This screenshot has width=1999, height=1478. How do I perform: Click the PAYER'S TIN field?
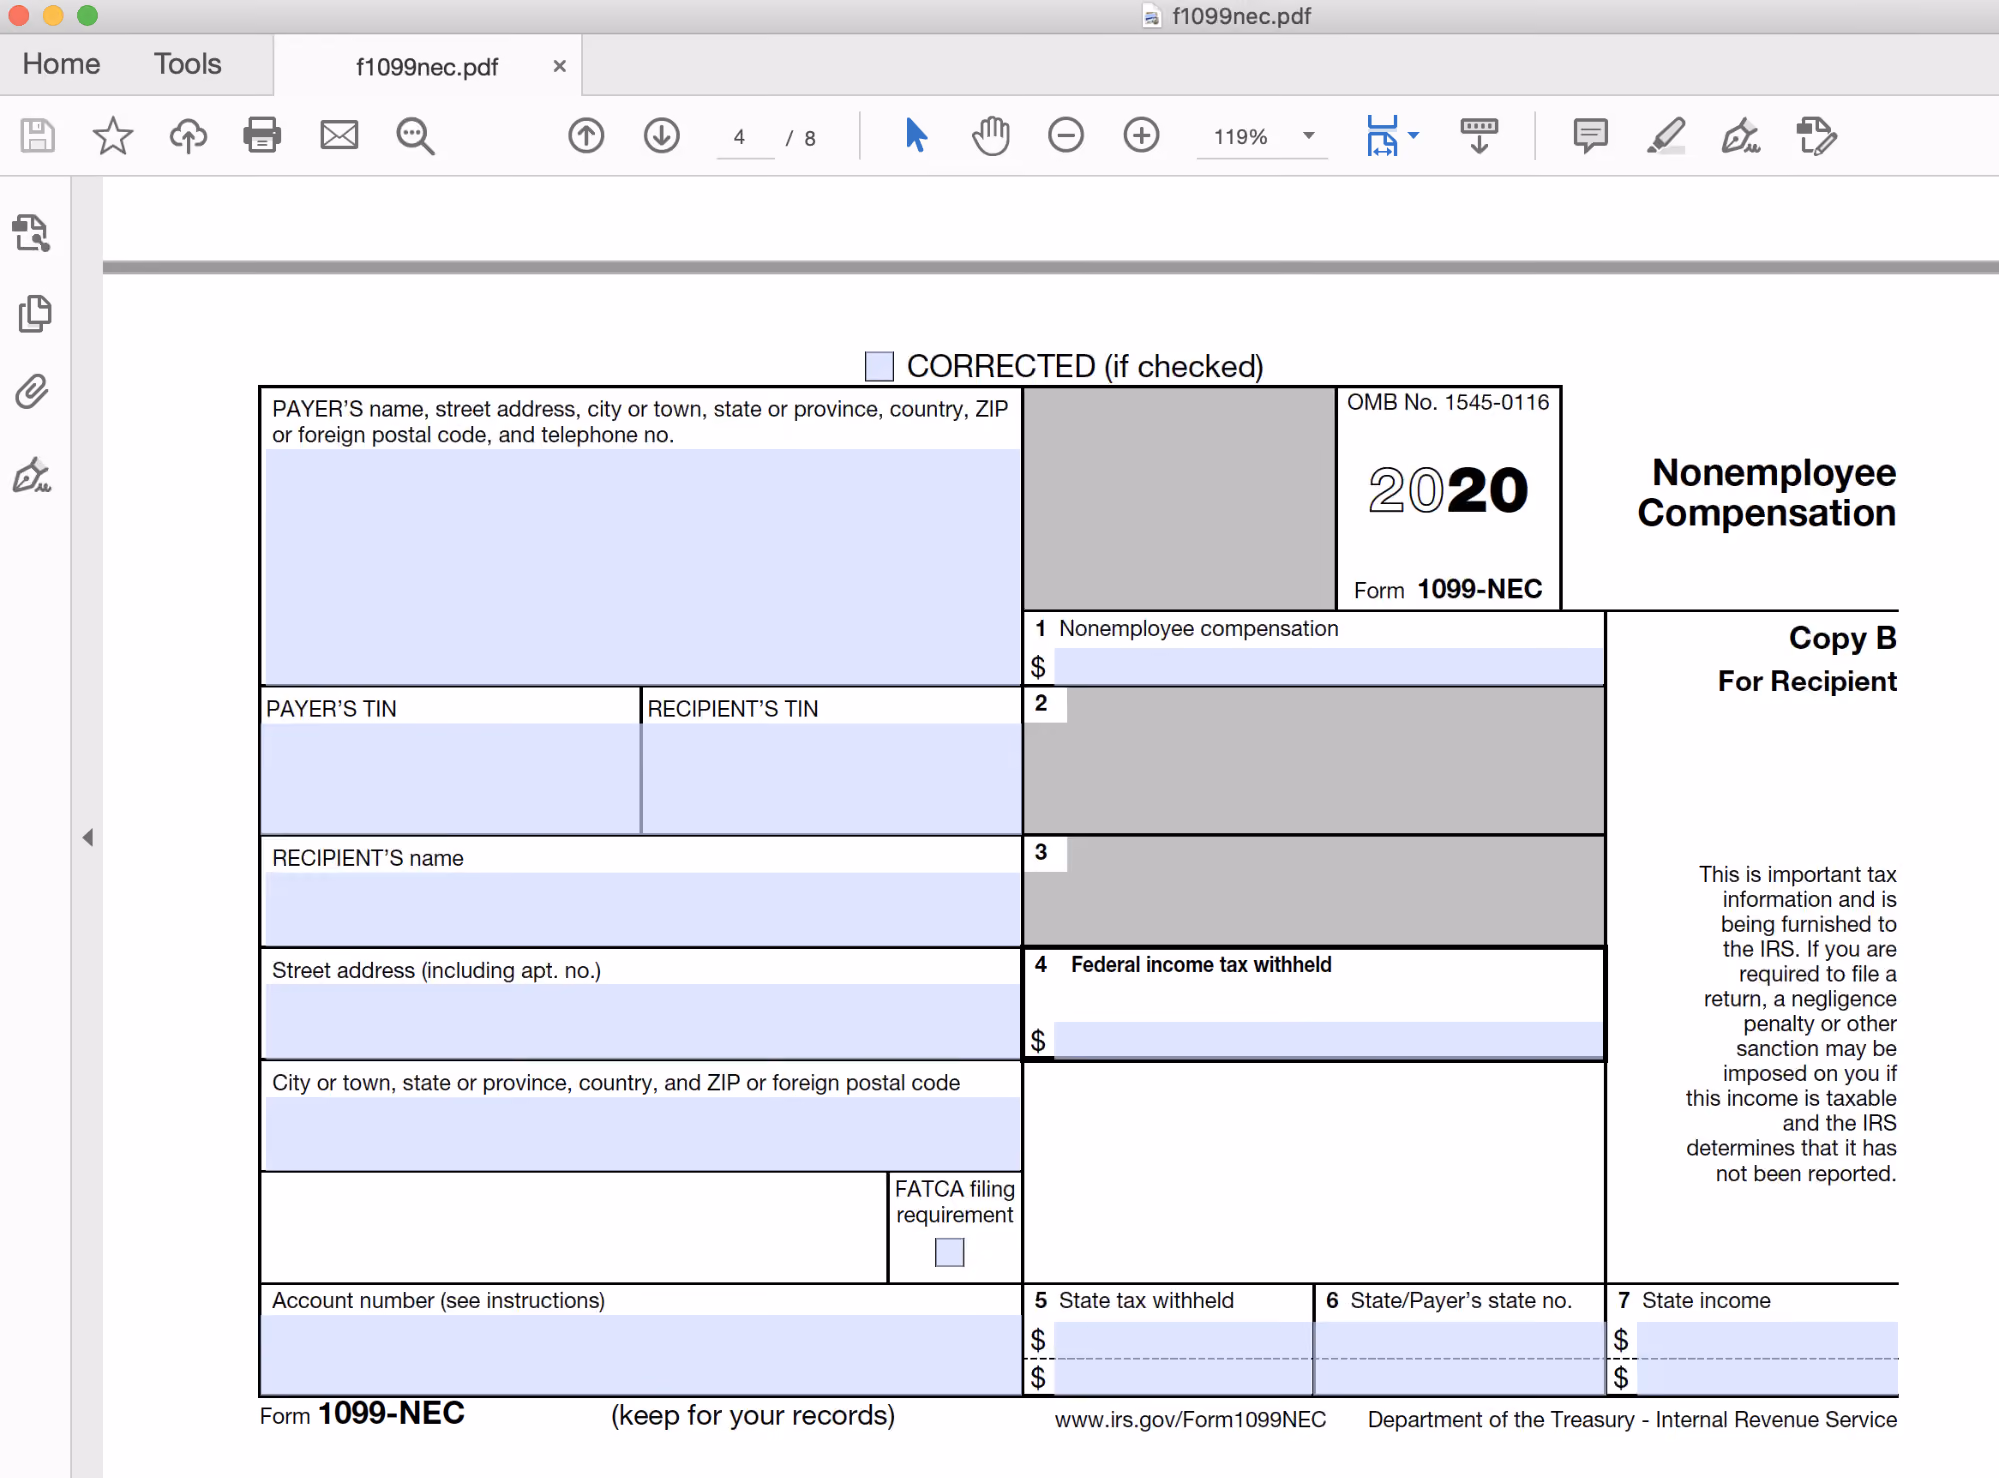coord(450,777)
